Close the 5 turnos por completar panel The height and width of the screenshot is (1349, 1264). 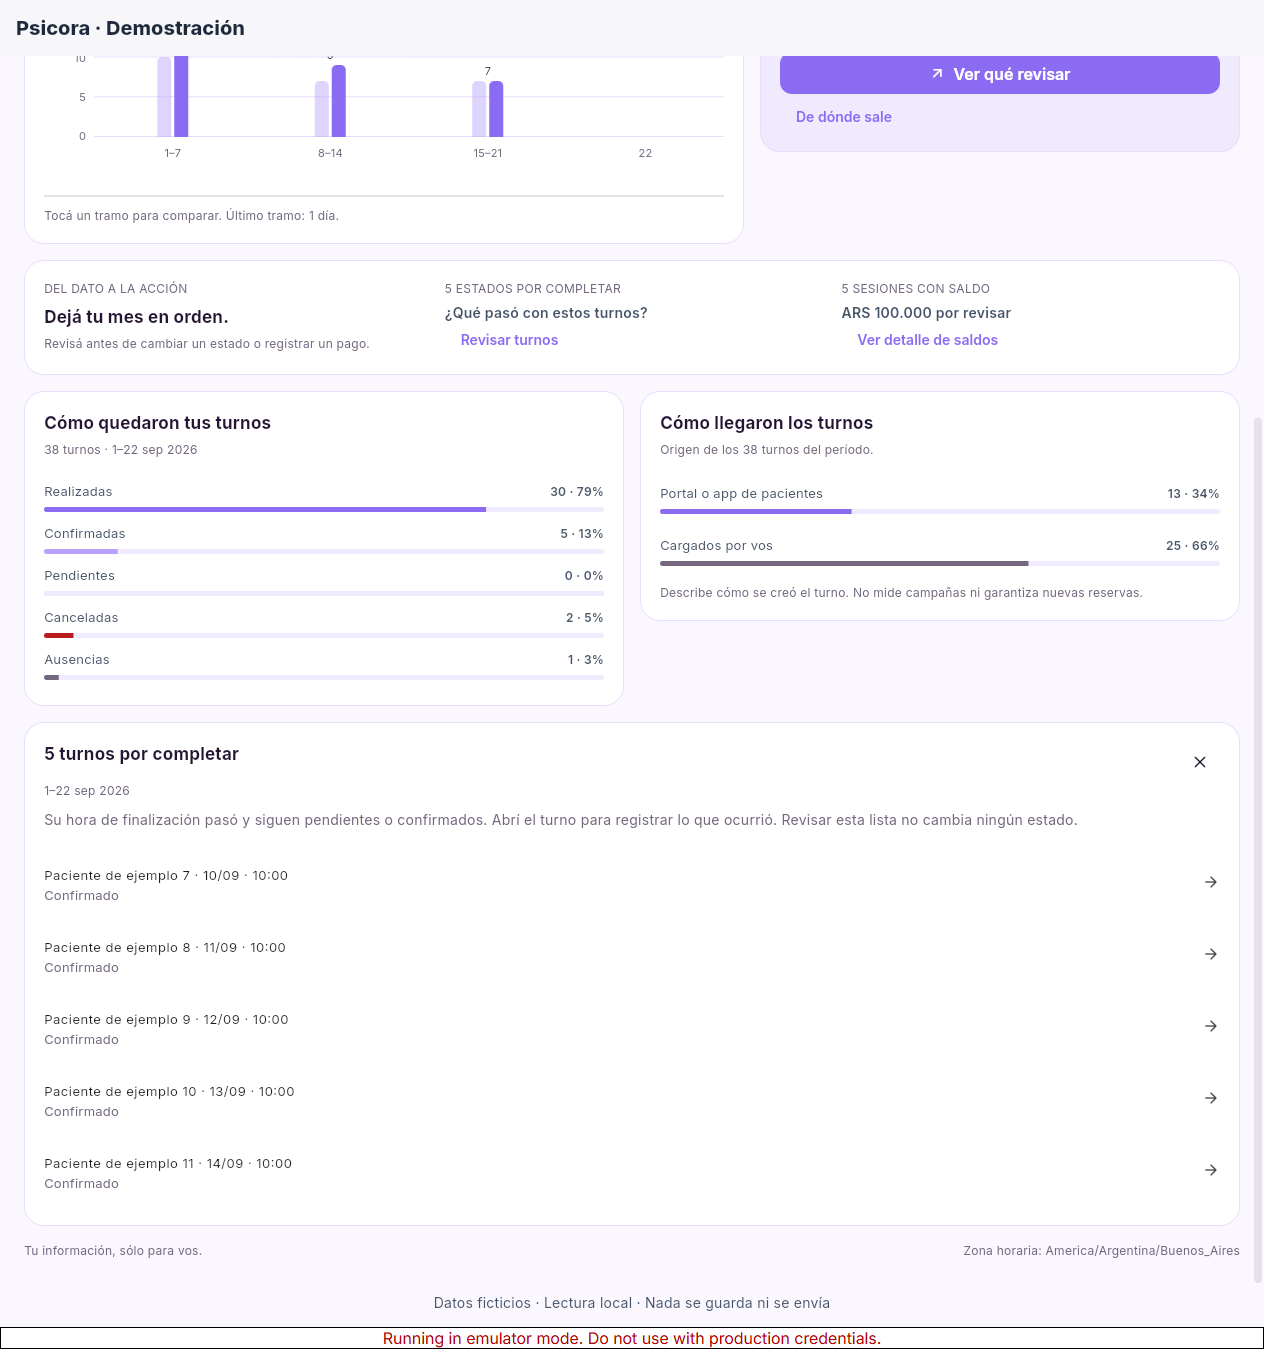click(1200, 762)
